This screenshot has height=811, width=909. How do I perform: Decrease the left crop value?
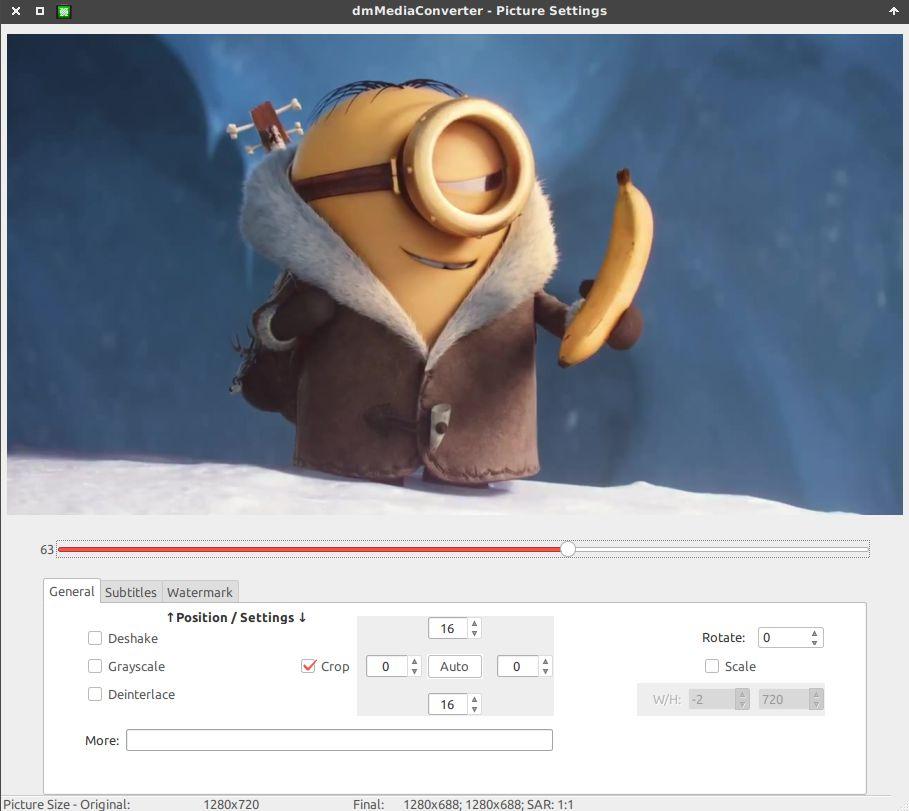(414, 671)
